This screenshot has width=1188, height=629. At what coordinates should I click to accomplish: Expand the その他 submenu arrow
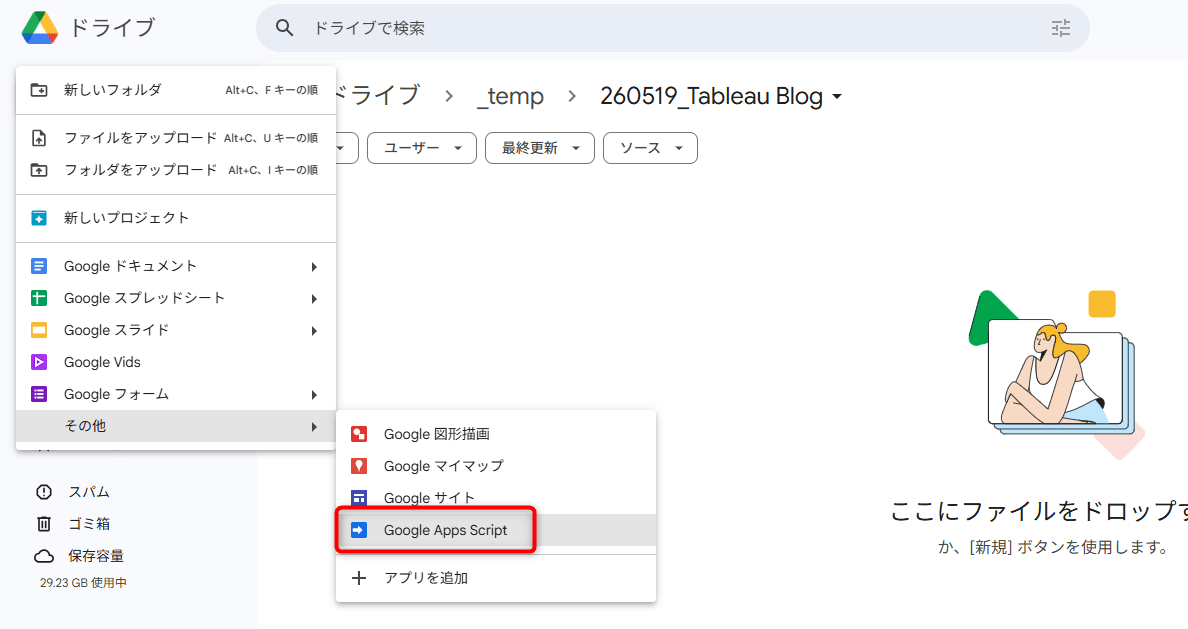314,427
